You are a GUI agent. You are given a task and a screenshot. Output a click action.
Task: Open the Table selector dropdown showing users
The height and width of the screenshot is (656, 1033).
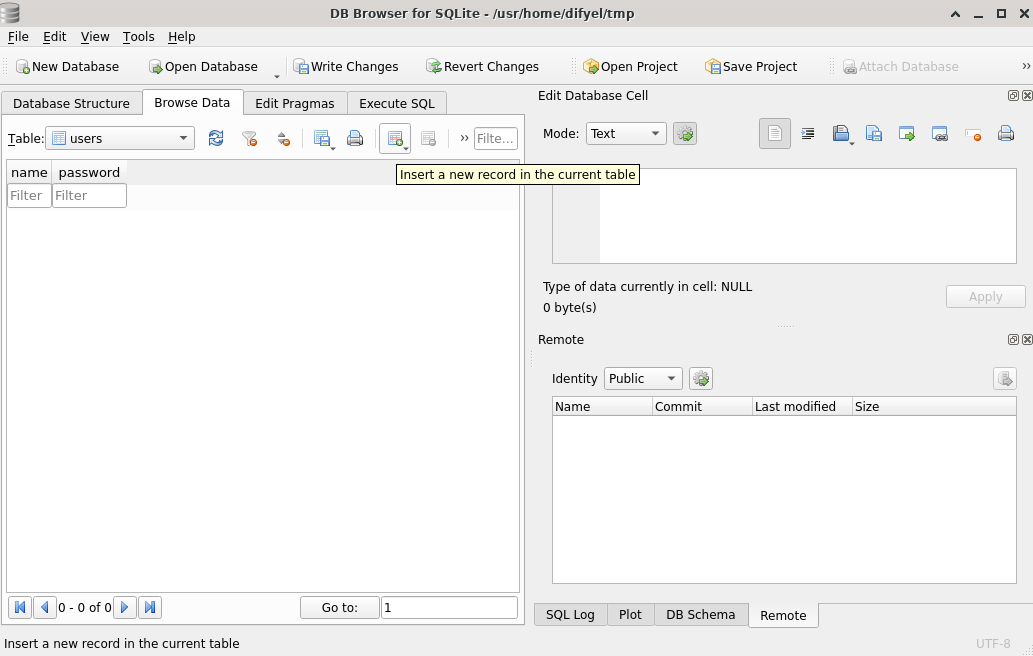pos(120,138)
